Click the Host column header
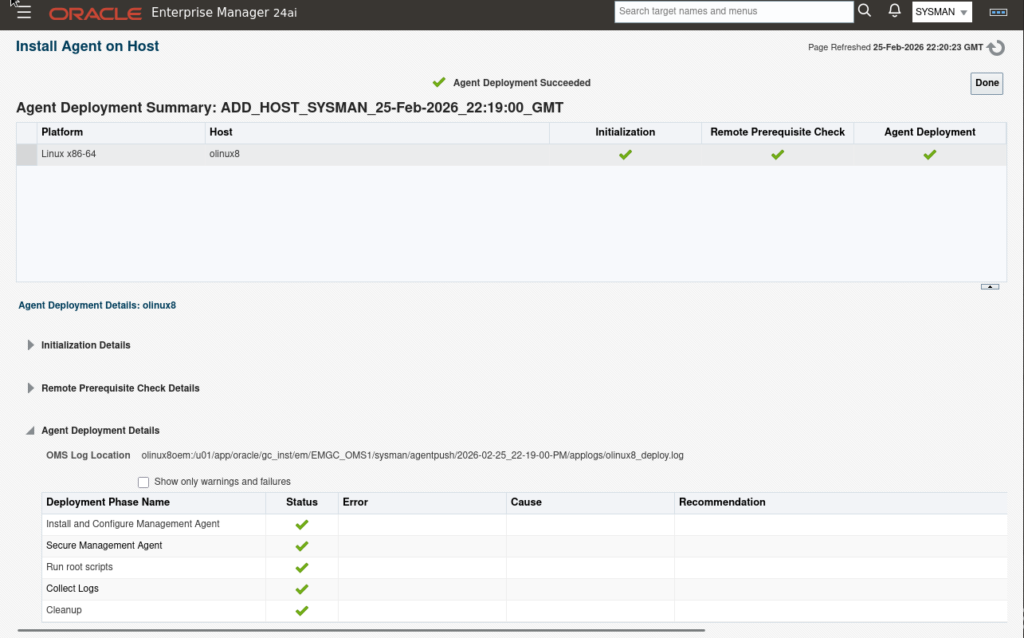Image resolution: width=1024 pixels, height=638 pixels. tap(221, 132)
